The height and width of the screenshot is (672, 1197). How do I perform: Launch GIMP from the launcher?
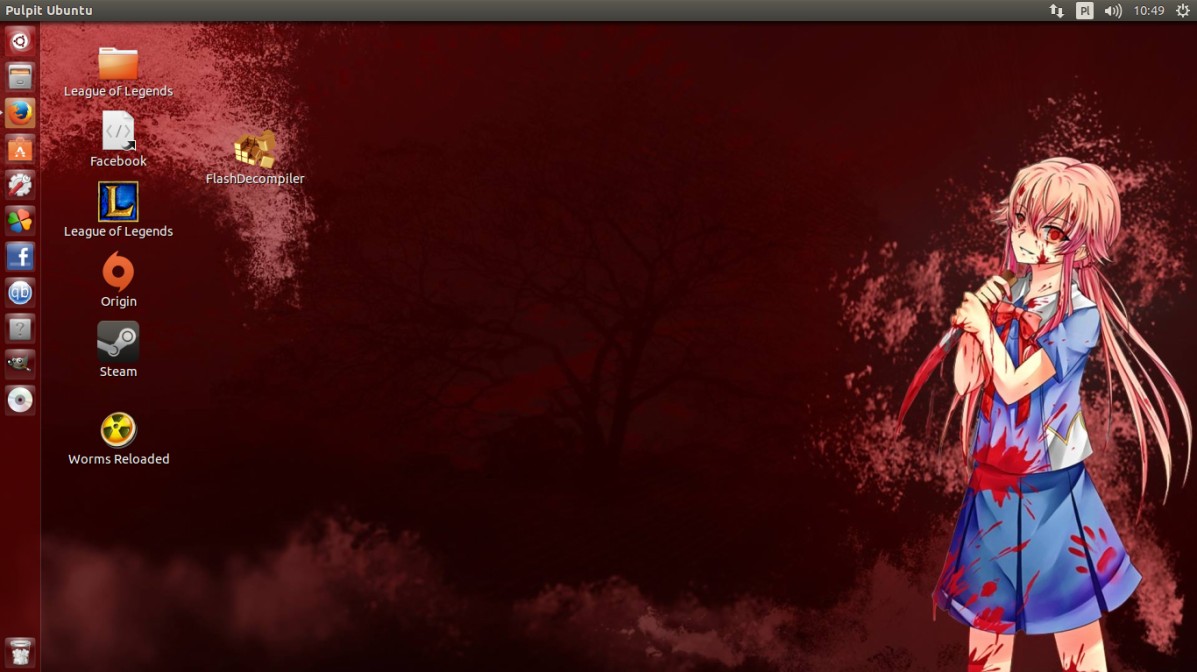point(20,363)
